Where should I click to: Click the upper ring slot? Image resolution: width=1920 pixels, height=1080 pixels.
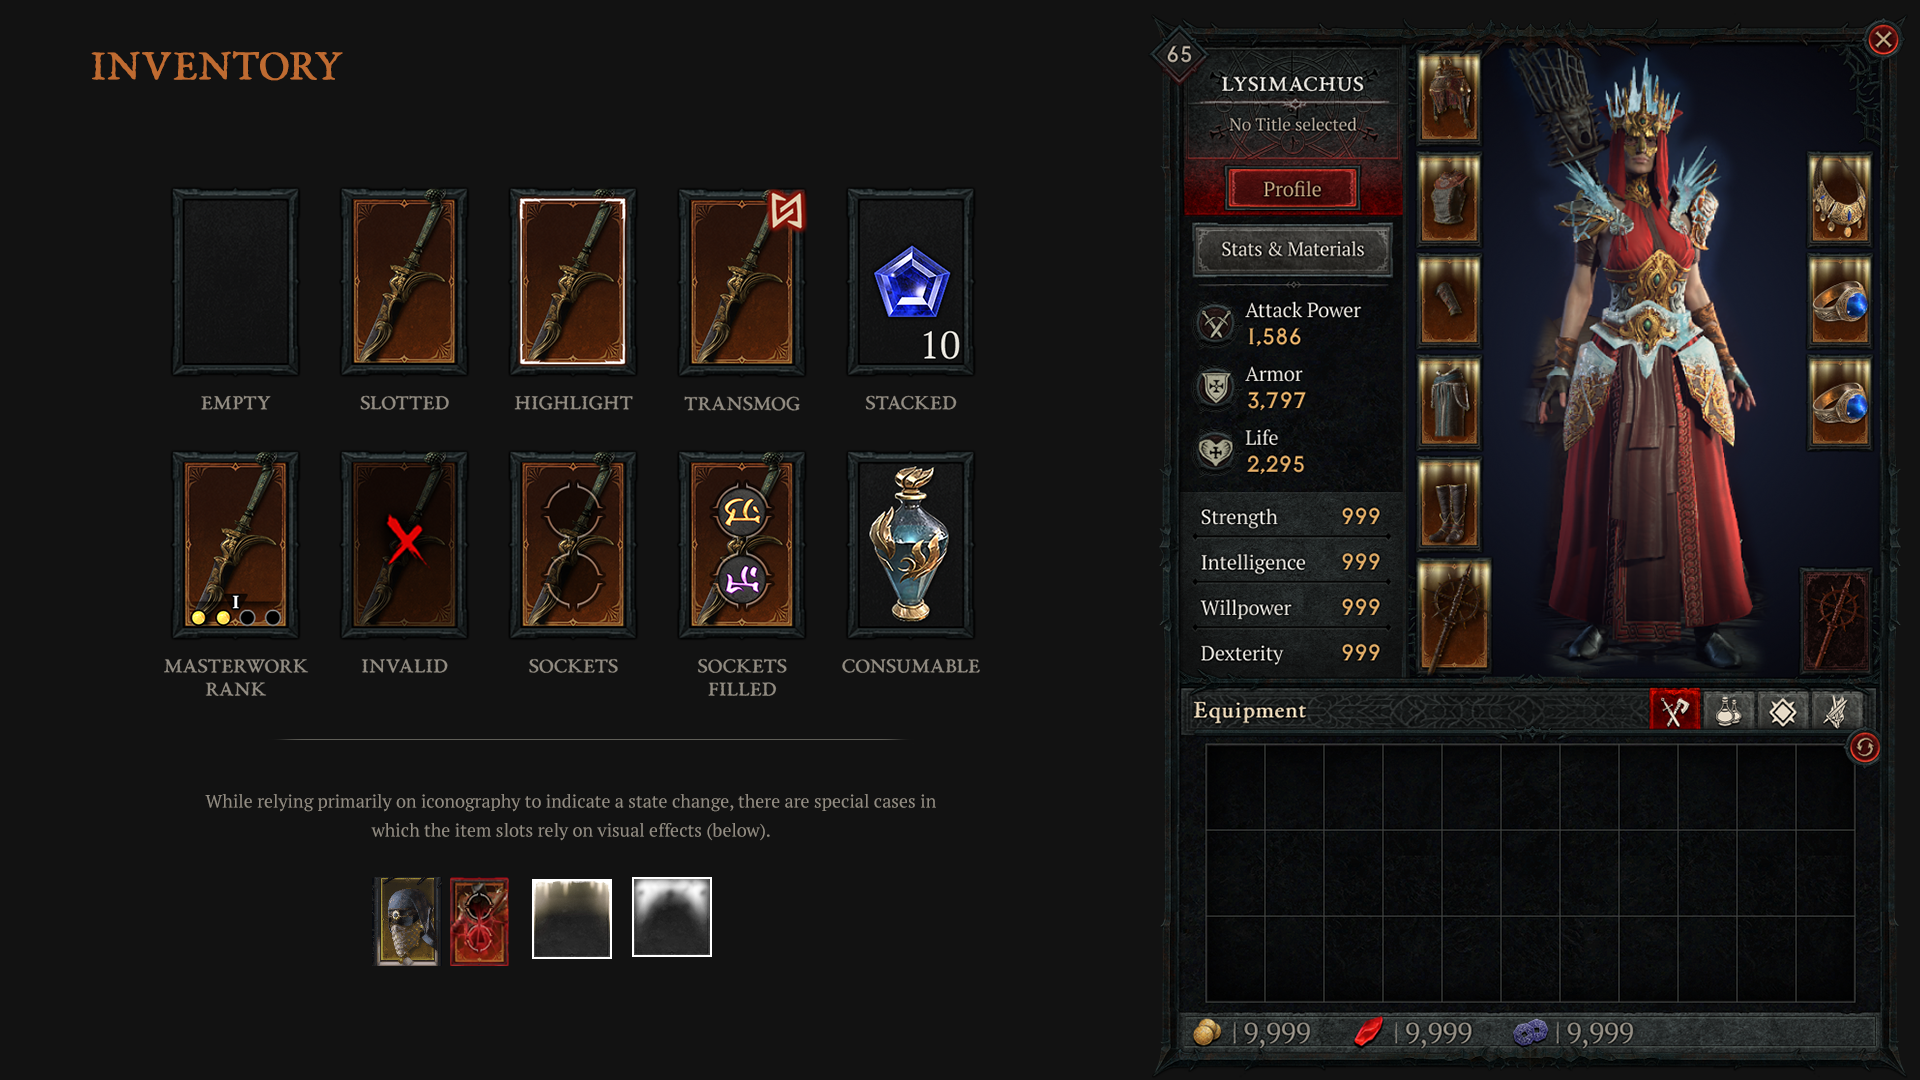[x=1839, y=300]
